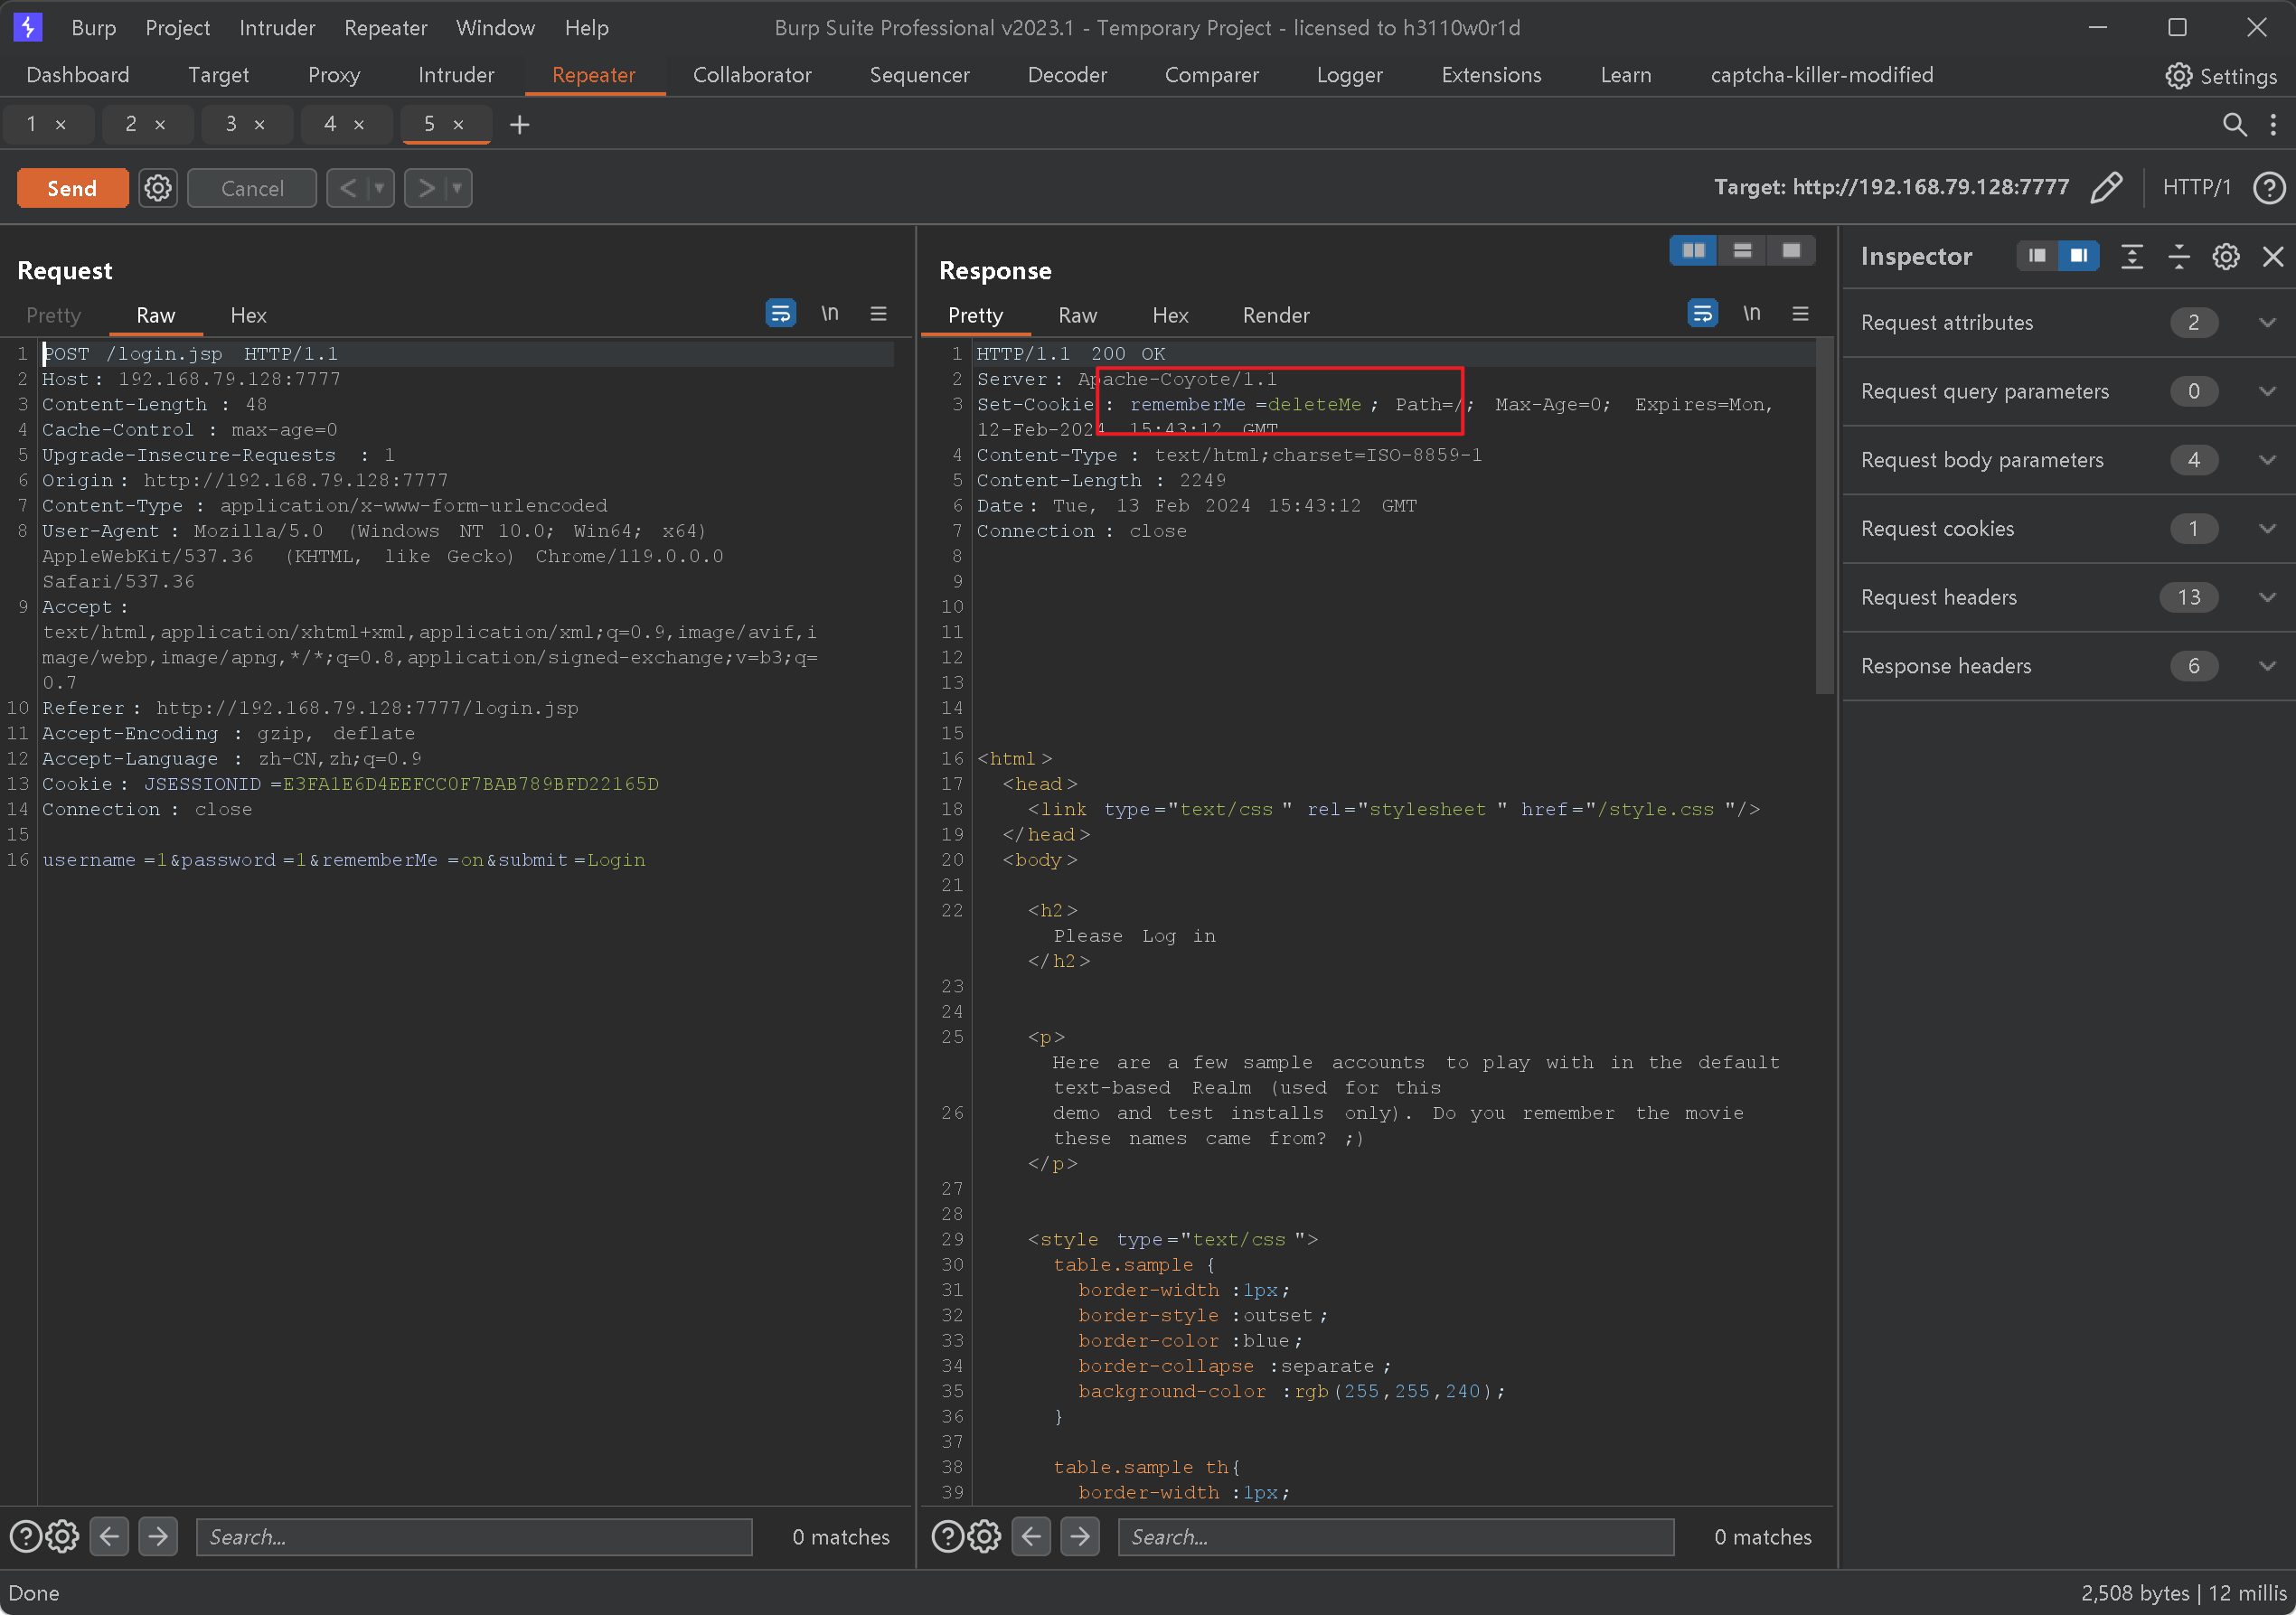Select Logger tab in top navigation
Viewport: 2296px width, 1615px height.
[x=1345, y=73]
